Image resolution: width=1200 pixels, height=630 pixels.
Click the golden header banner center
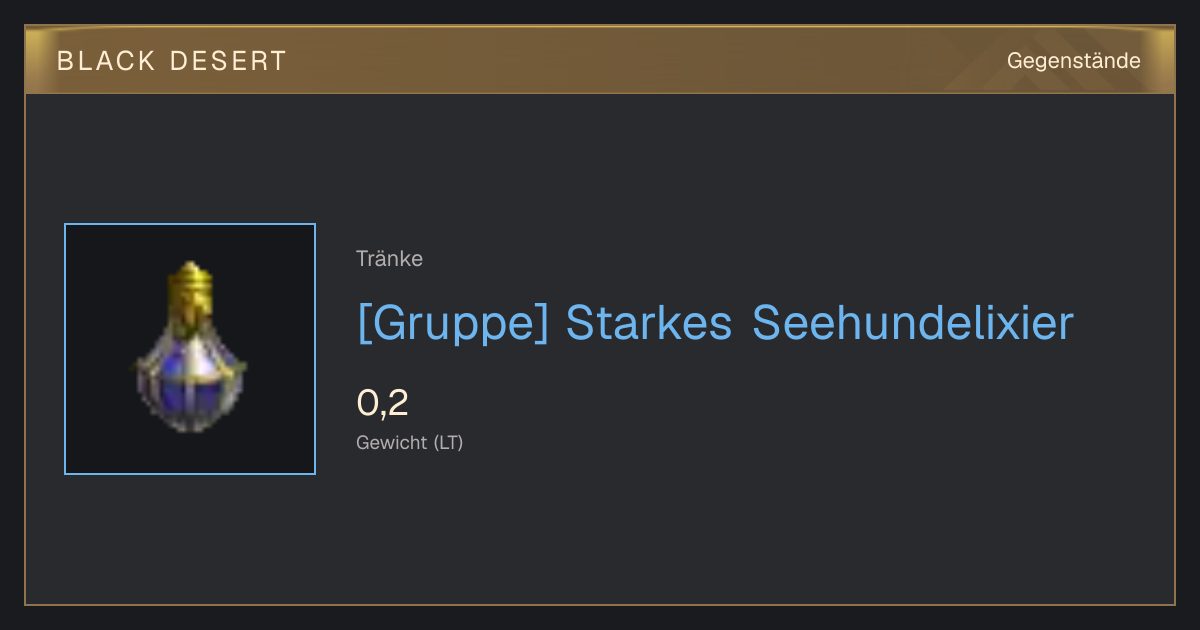point(600,61)
